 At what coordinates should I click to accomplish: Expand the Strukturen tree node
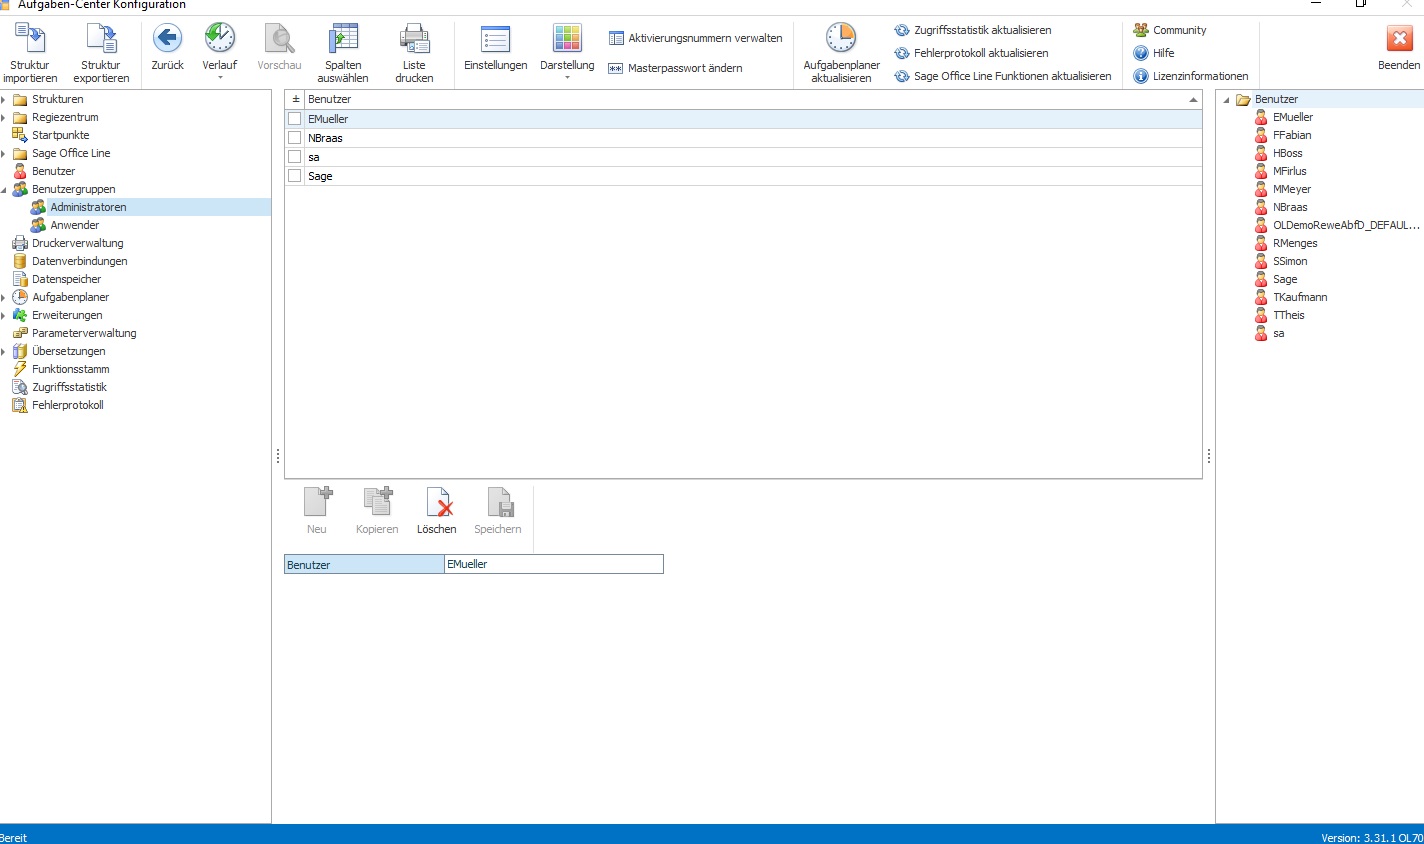click(x=4, y=99)
